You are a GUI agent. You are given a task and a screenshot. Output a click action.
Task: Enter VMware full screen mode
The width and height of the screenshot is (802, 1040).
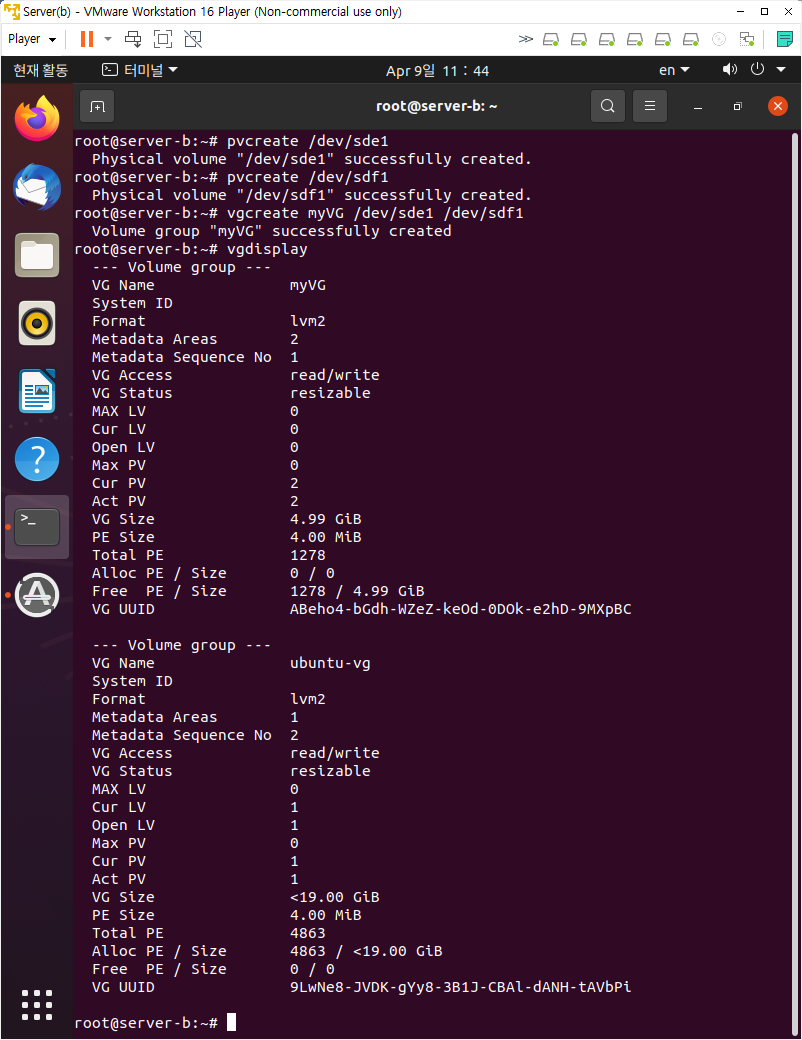[163, 39]
